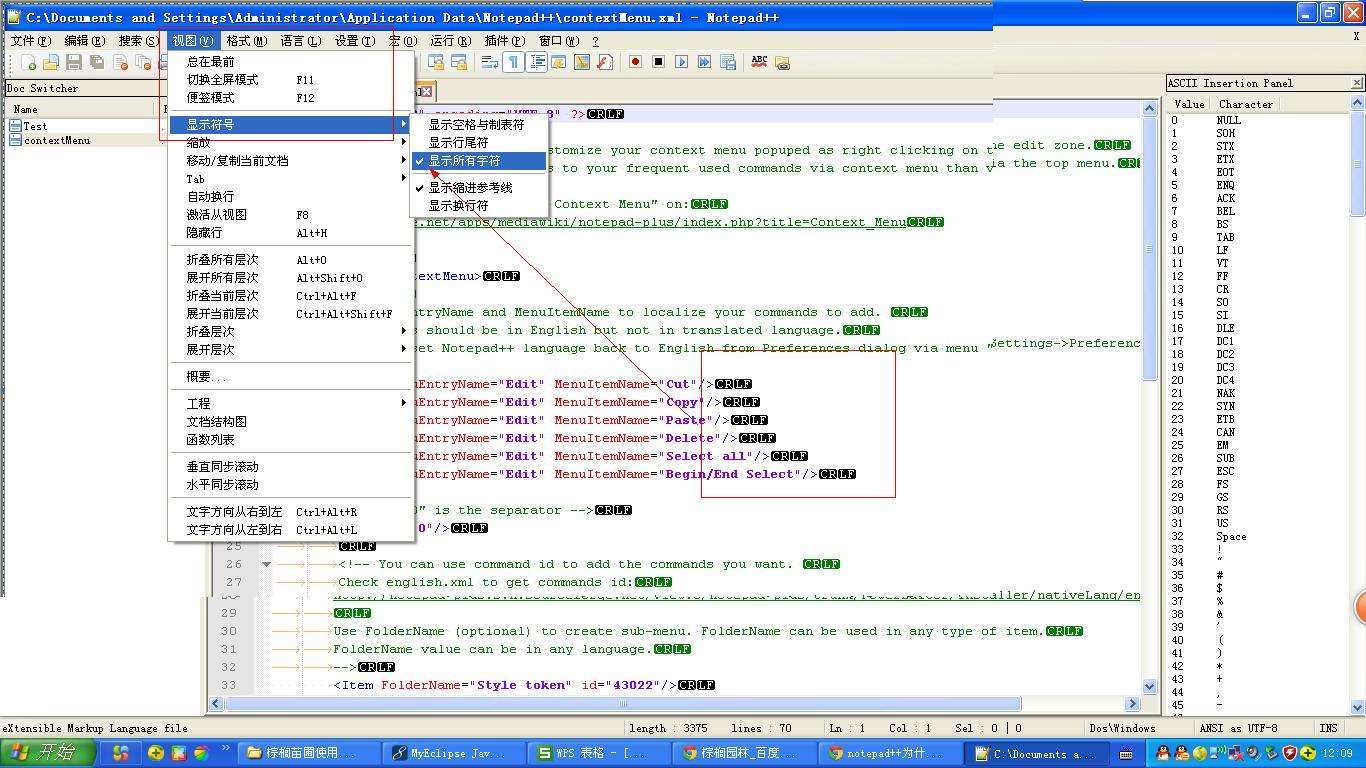The width and height of the screenshot is (1366, 768).
Task: Click the ABC spell check toolbar icon
Action: (759, 62)
